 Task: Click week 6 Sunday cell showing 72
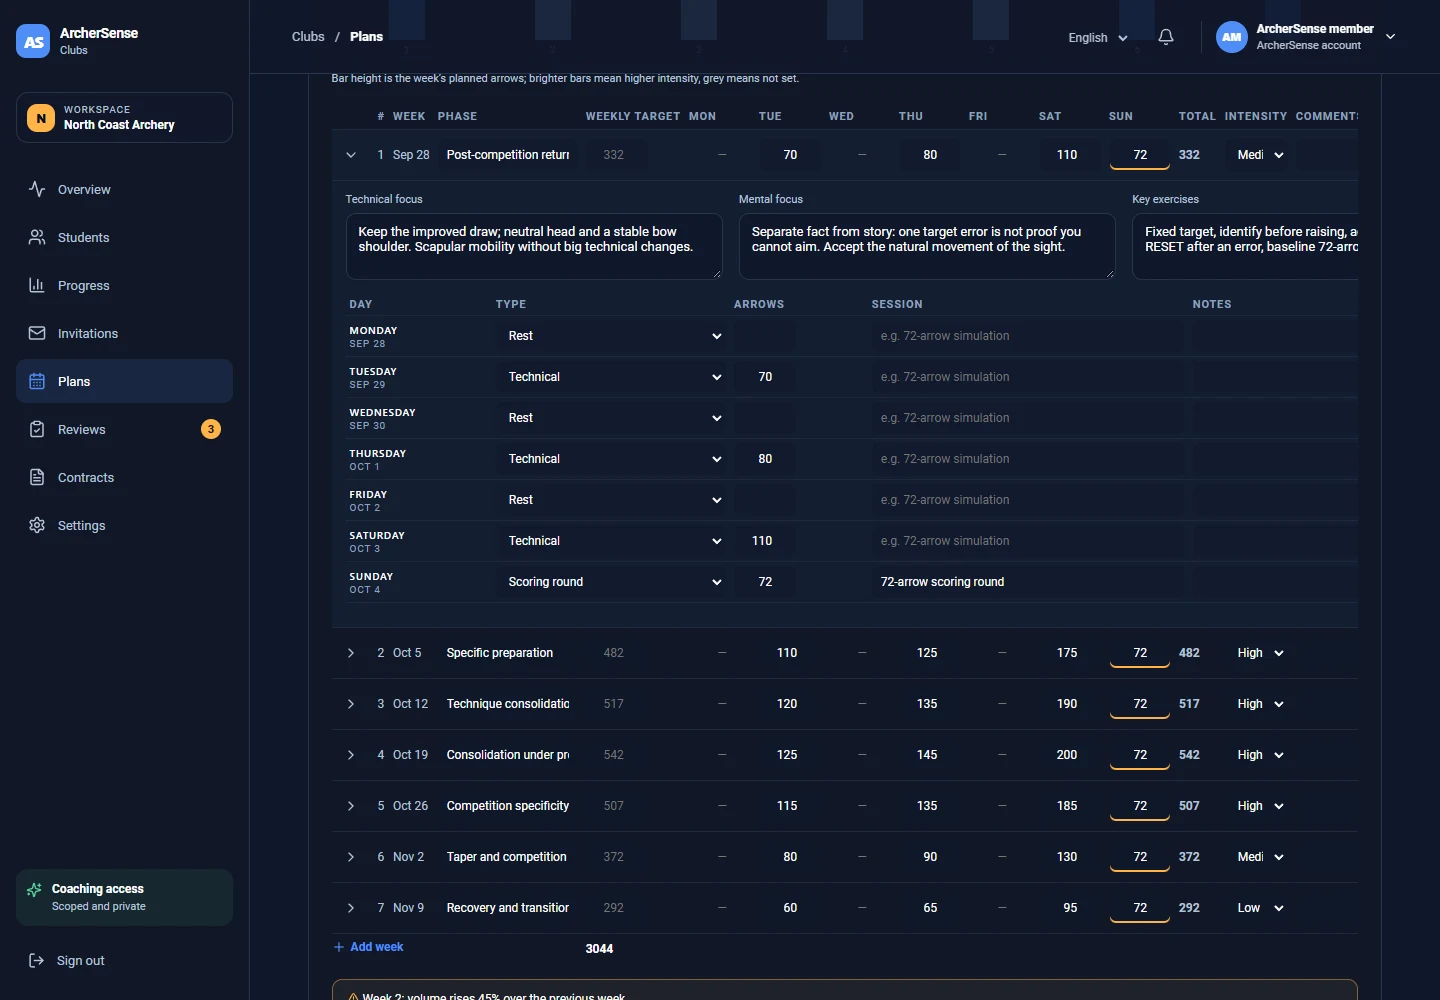click(x=1140, y=857)
